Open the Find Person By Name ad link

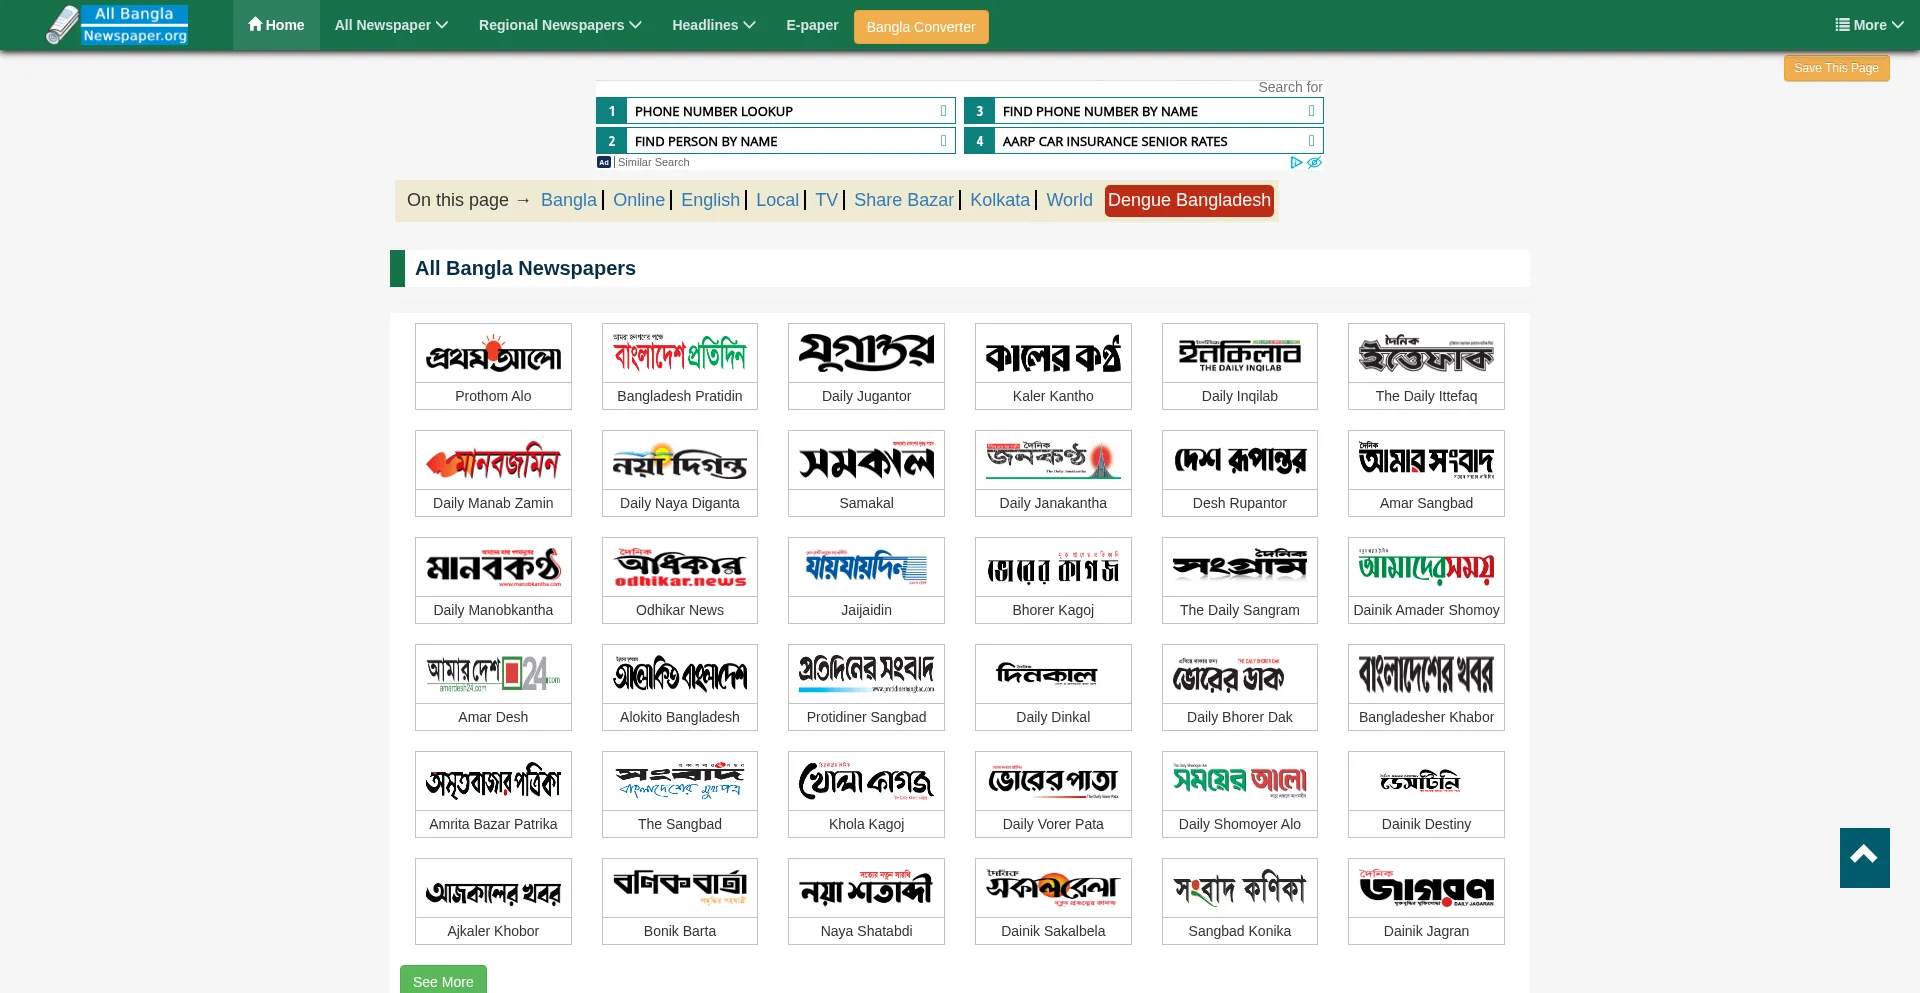point(776,141)
